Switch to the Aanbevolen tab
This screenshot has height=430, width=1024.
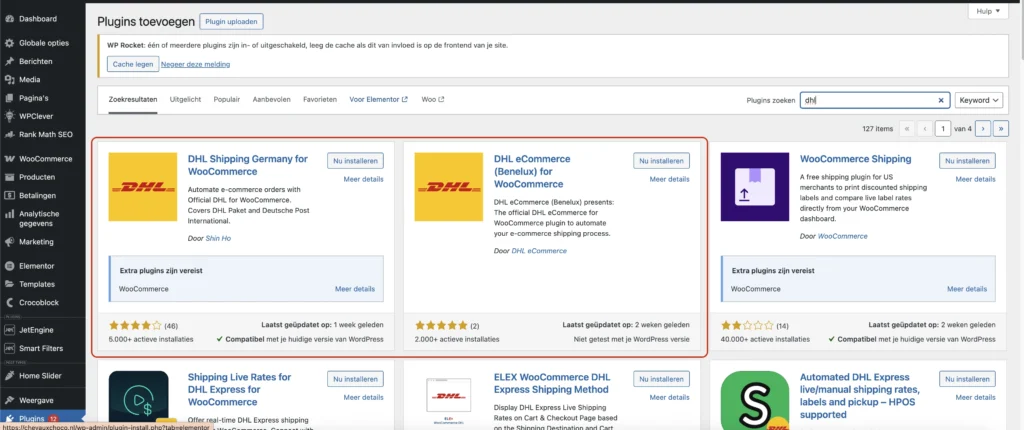pos(272,99)
